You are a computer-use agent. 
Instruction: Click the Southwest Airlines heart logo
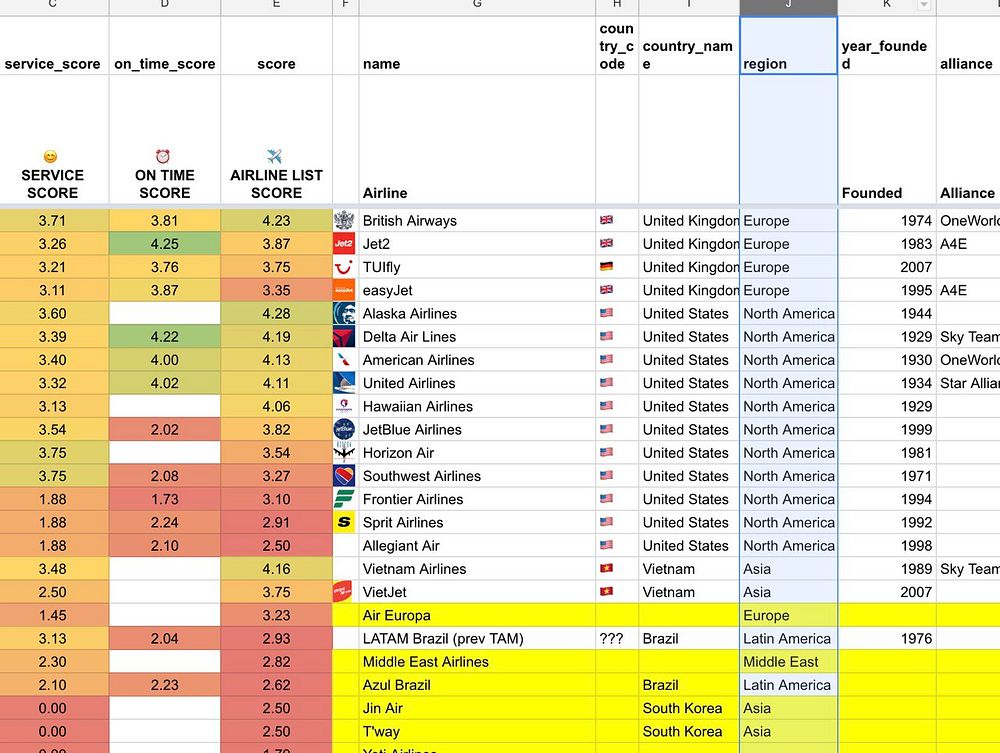[344, 476]
